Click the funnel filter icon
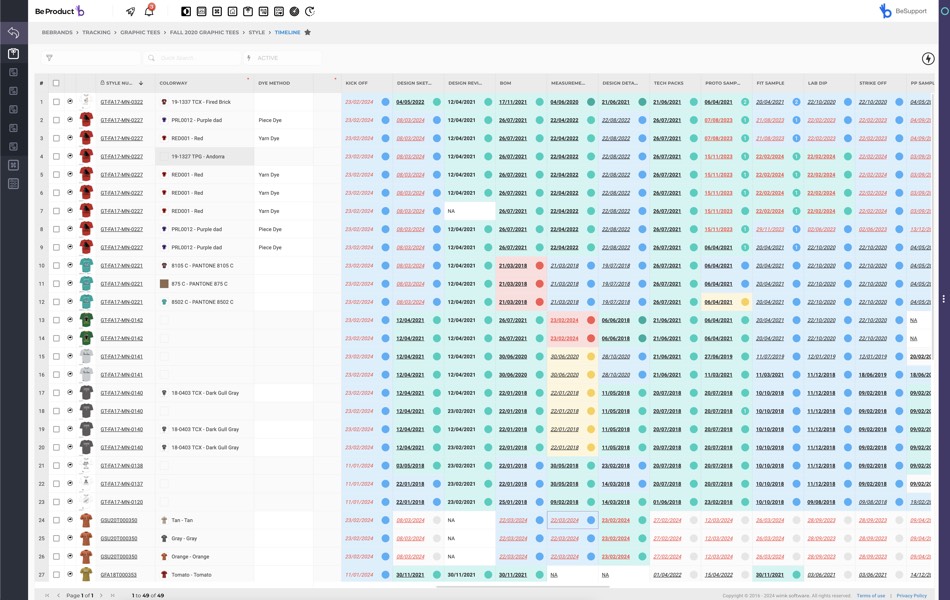Image resolution: width=950 pixels, height=600 pixels. click(x=49, y=58)
